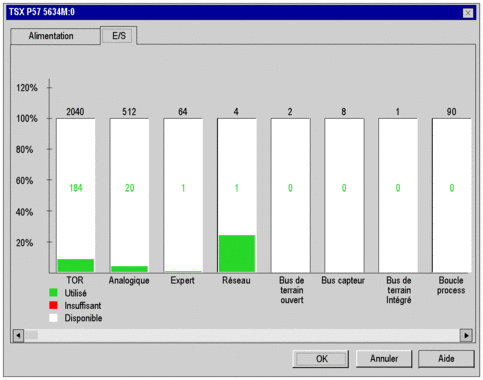Click the red Insuffisant legend swatch
483x380 pixels.
click(x=53, y=305)
